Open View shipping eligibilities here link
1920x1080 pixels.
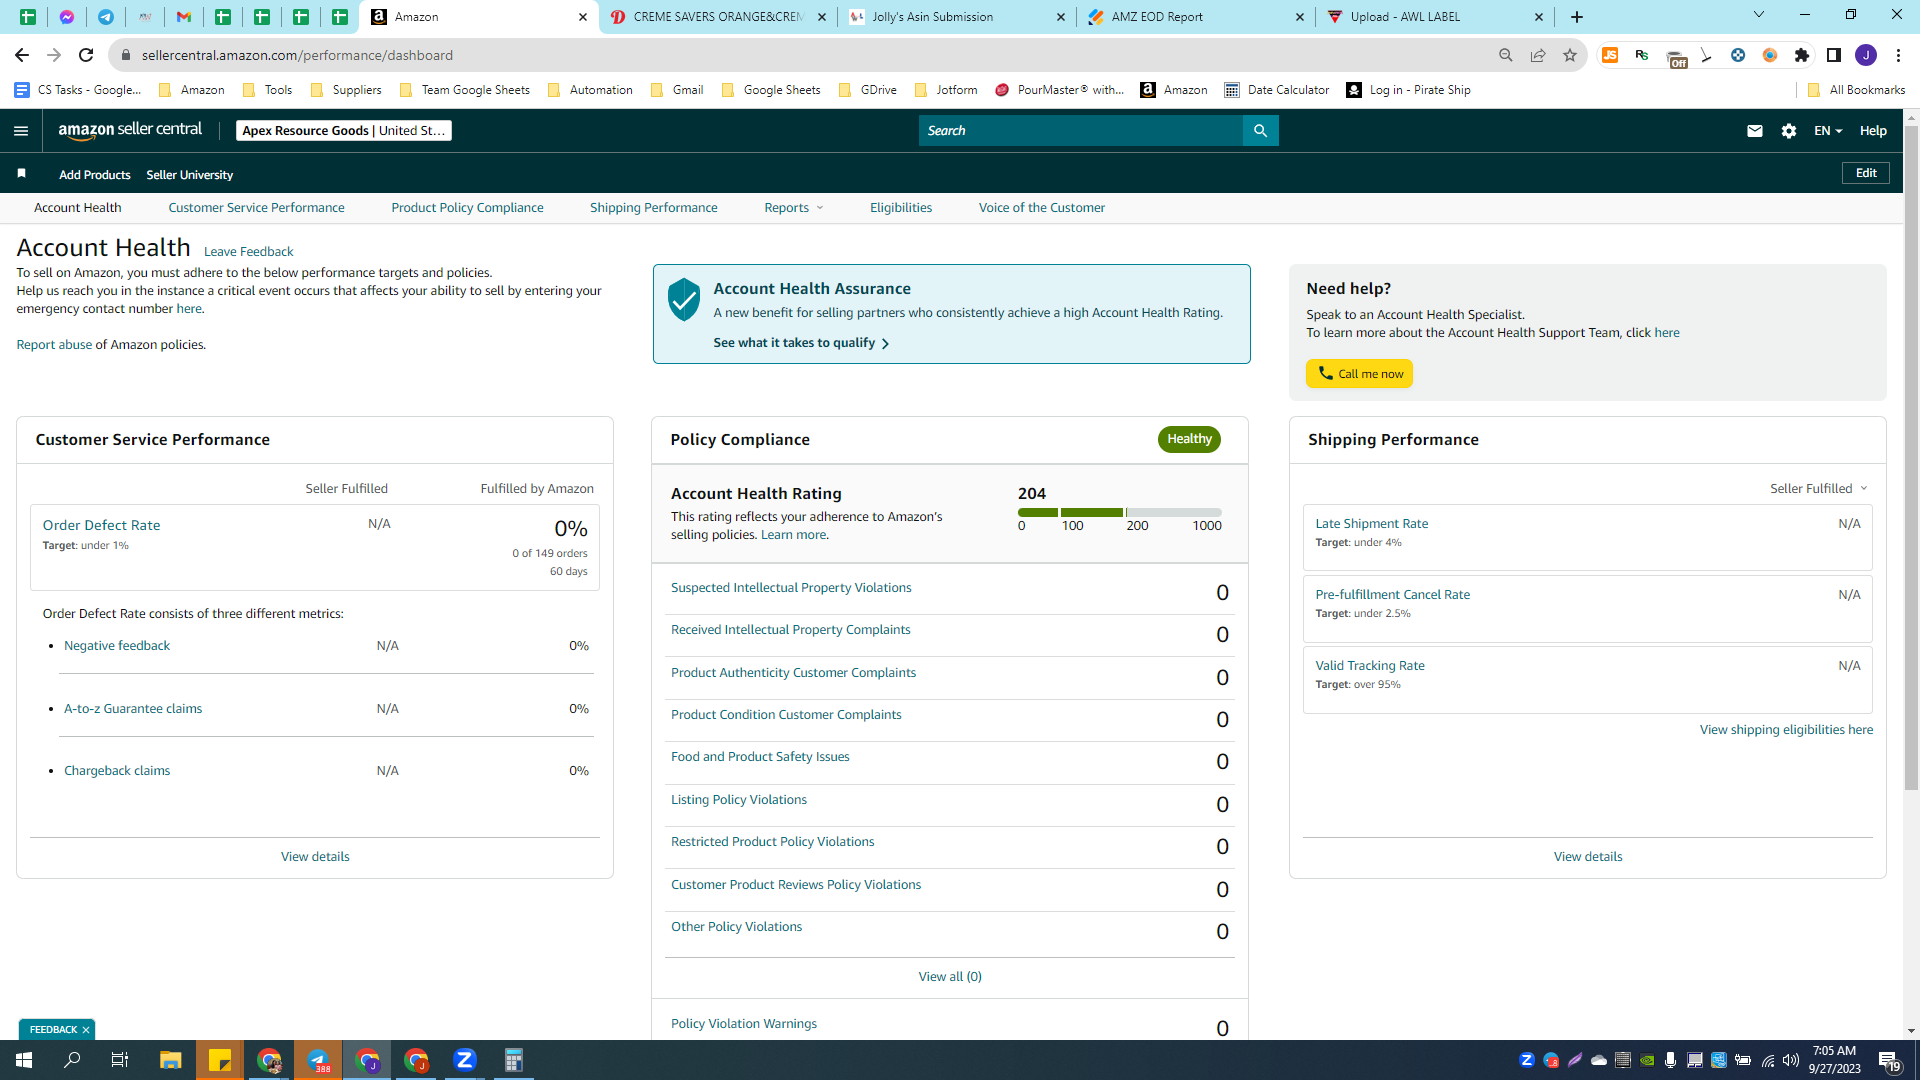pos(1786,730)
